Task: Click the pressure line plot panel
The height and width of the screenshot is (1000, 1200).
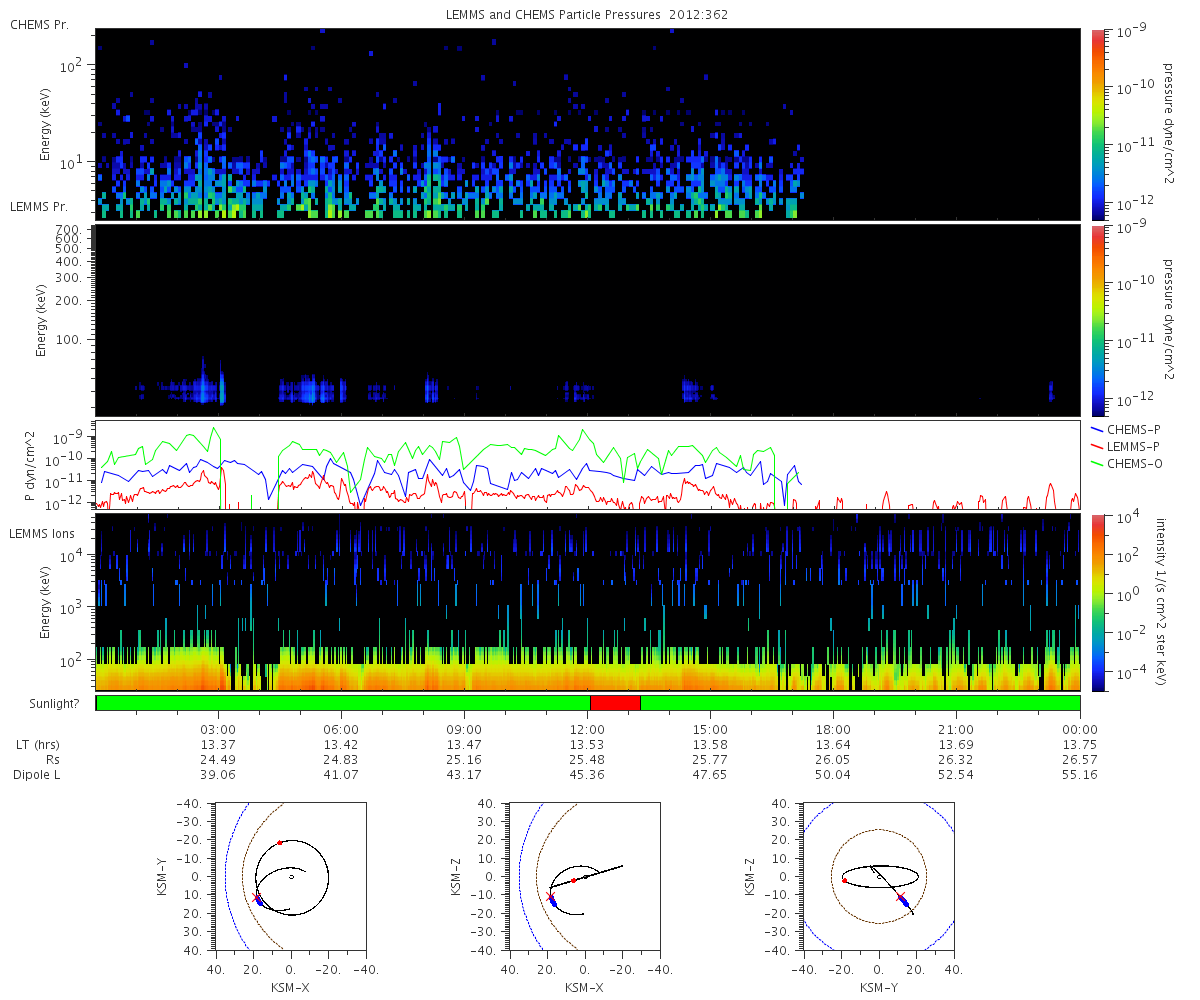Action: coord(588,465)
